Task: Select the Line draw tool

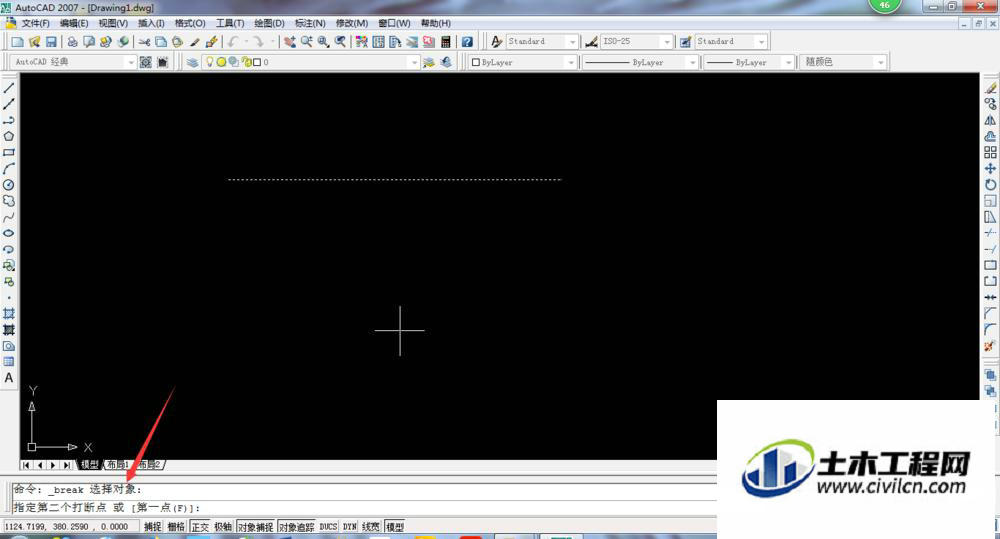Action: [x=9, y=88]
